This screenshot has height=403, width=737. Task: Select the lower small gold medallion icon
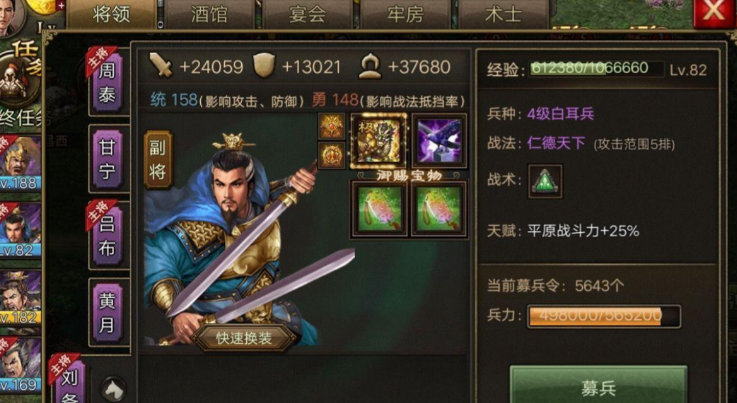(x=331, y=155)
